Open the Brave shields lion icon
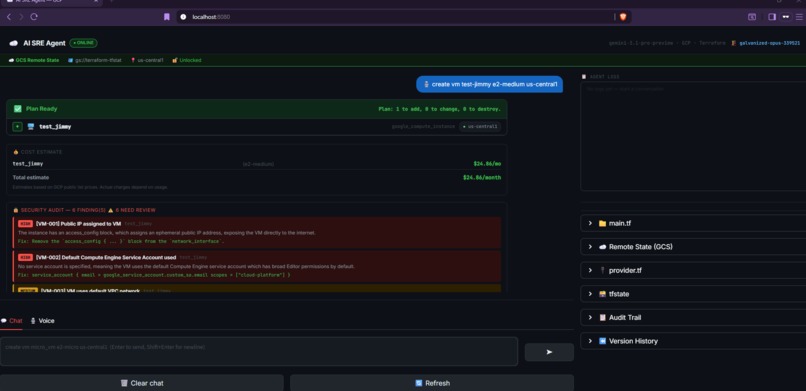 pos(623,17)
